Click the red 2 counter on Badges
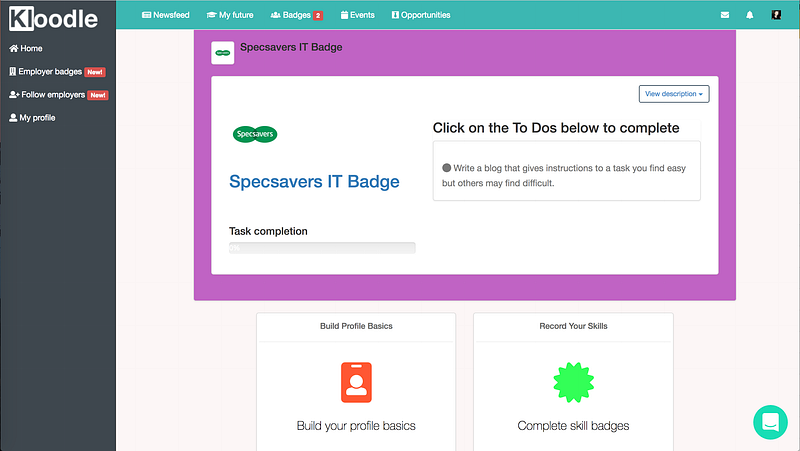Screen dimensions: 800x451 (318, 15)
